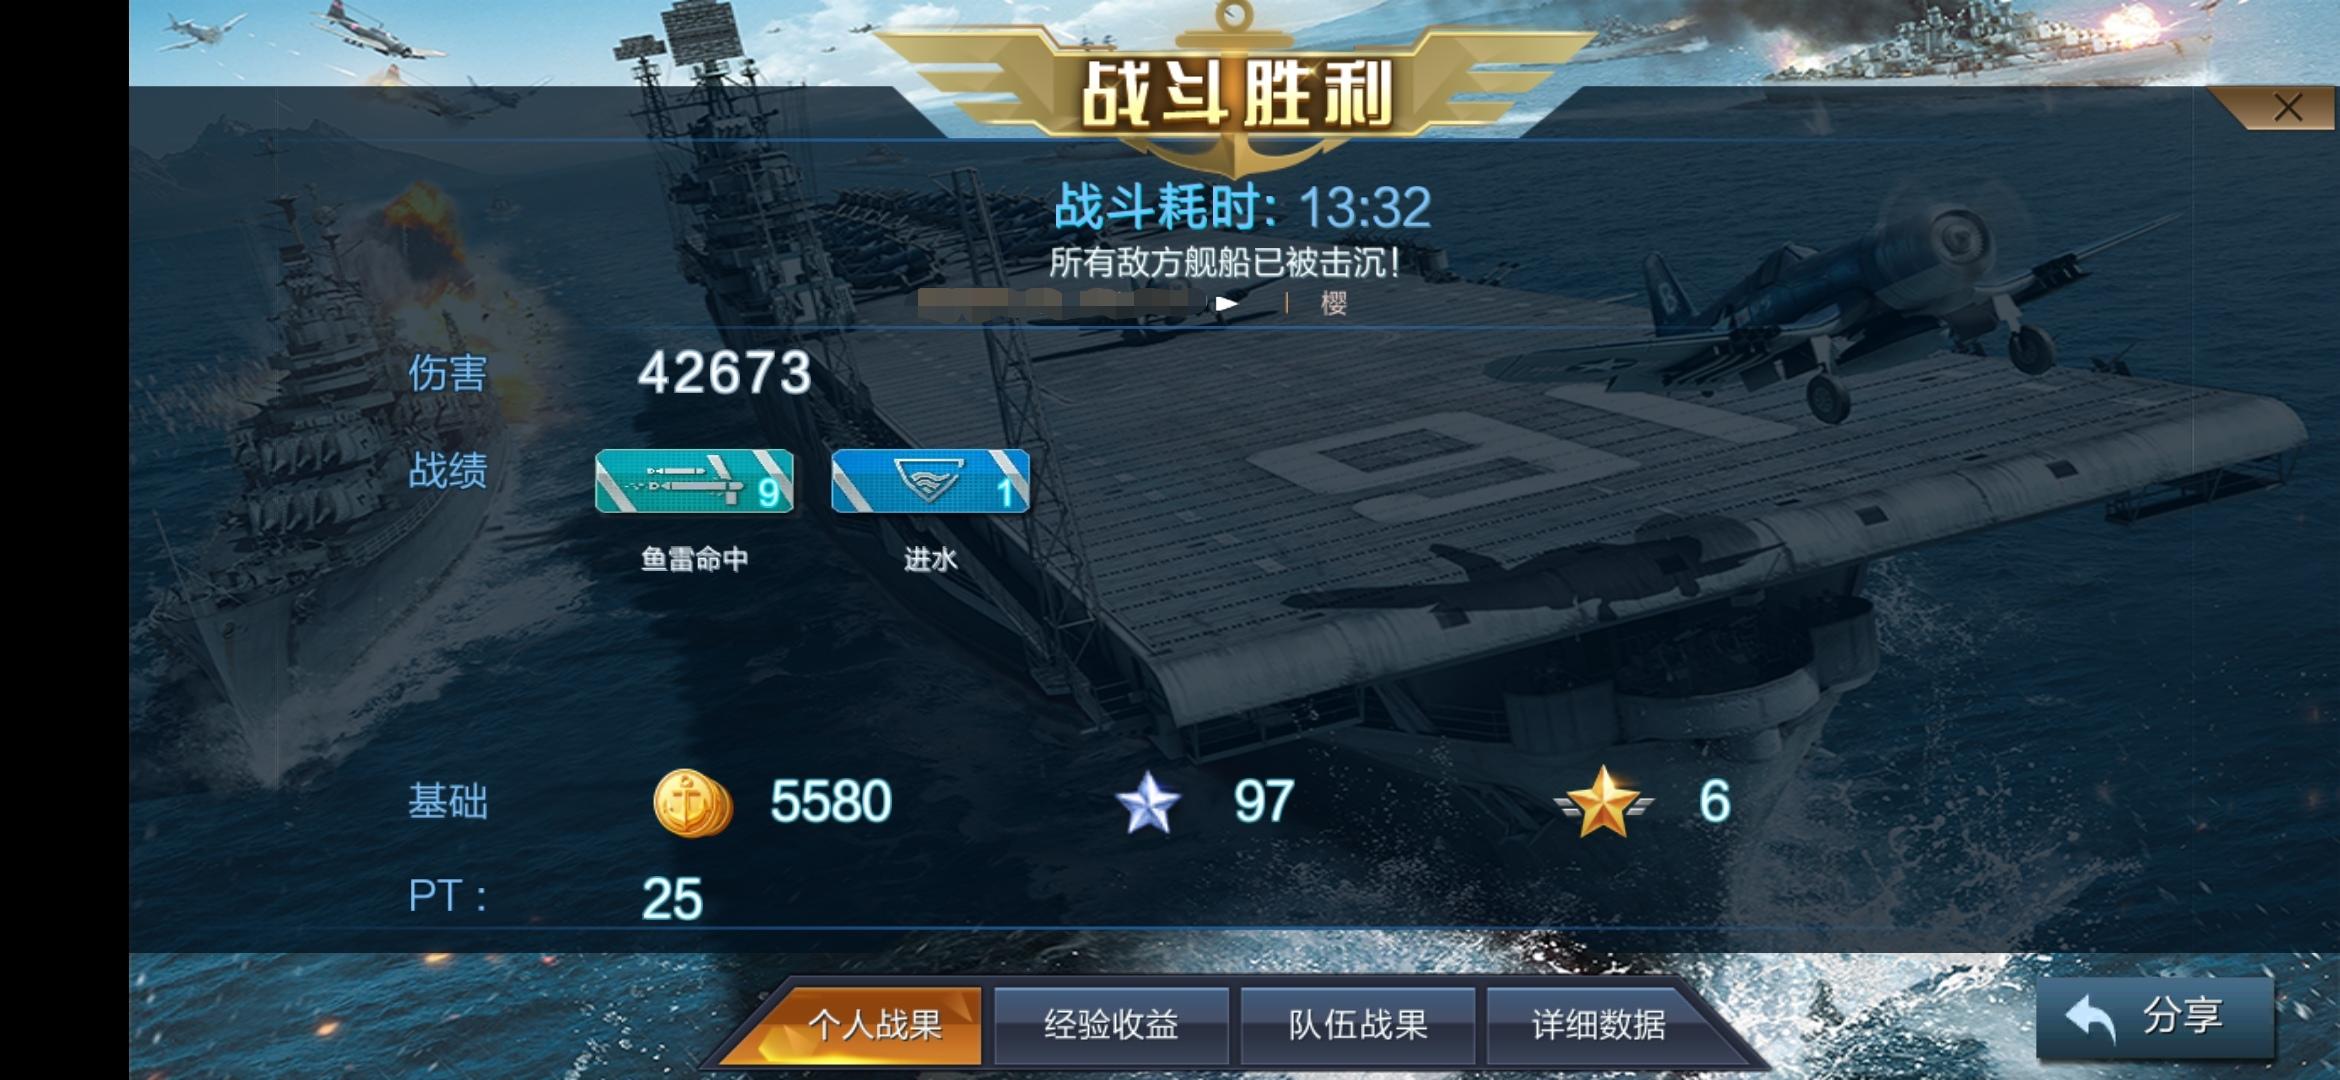This screenshot has width=2340, height=1080.
Task: Click the 分享 share button
Action: pos(2155,1018)
